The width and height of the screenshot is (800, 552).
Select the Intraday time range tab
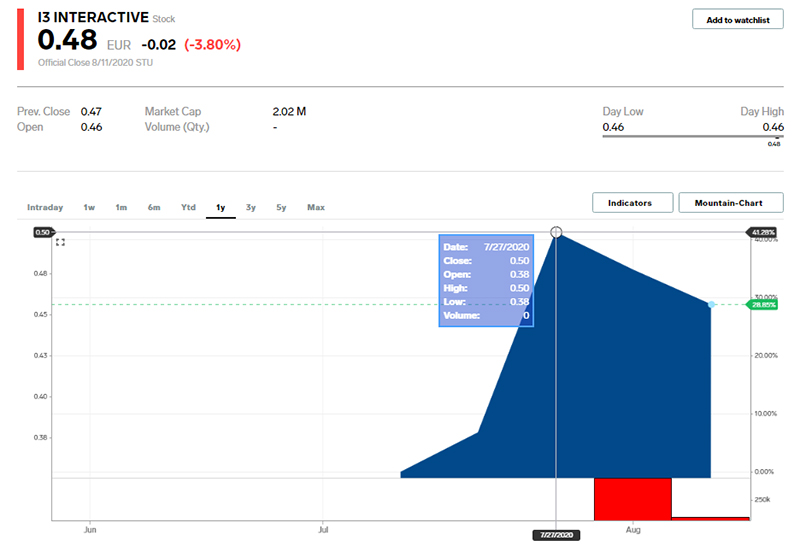[x=45, y=207]
